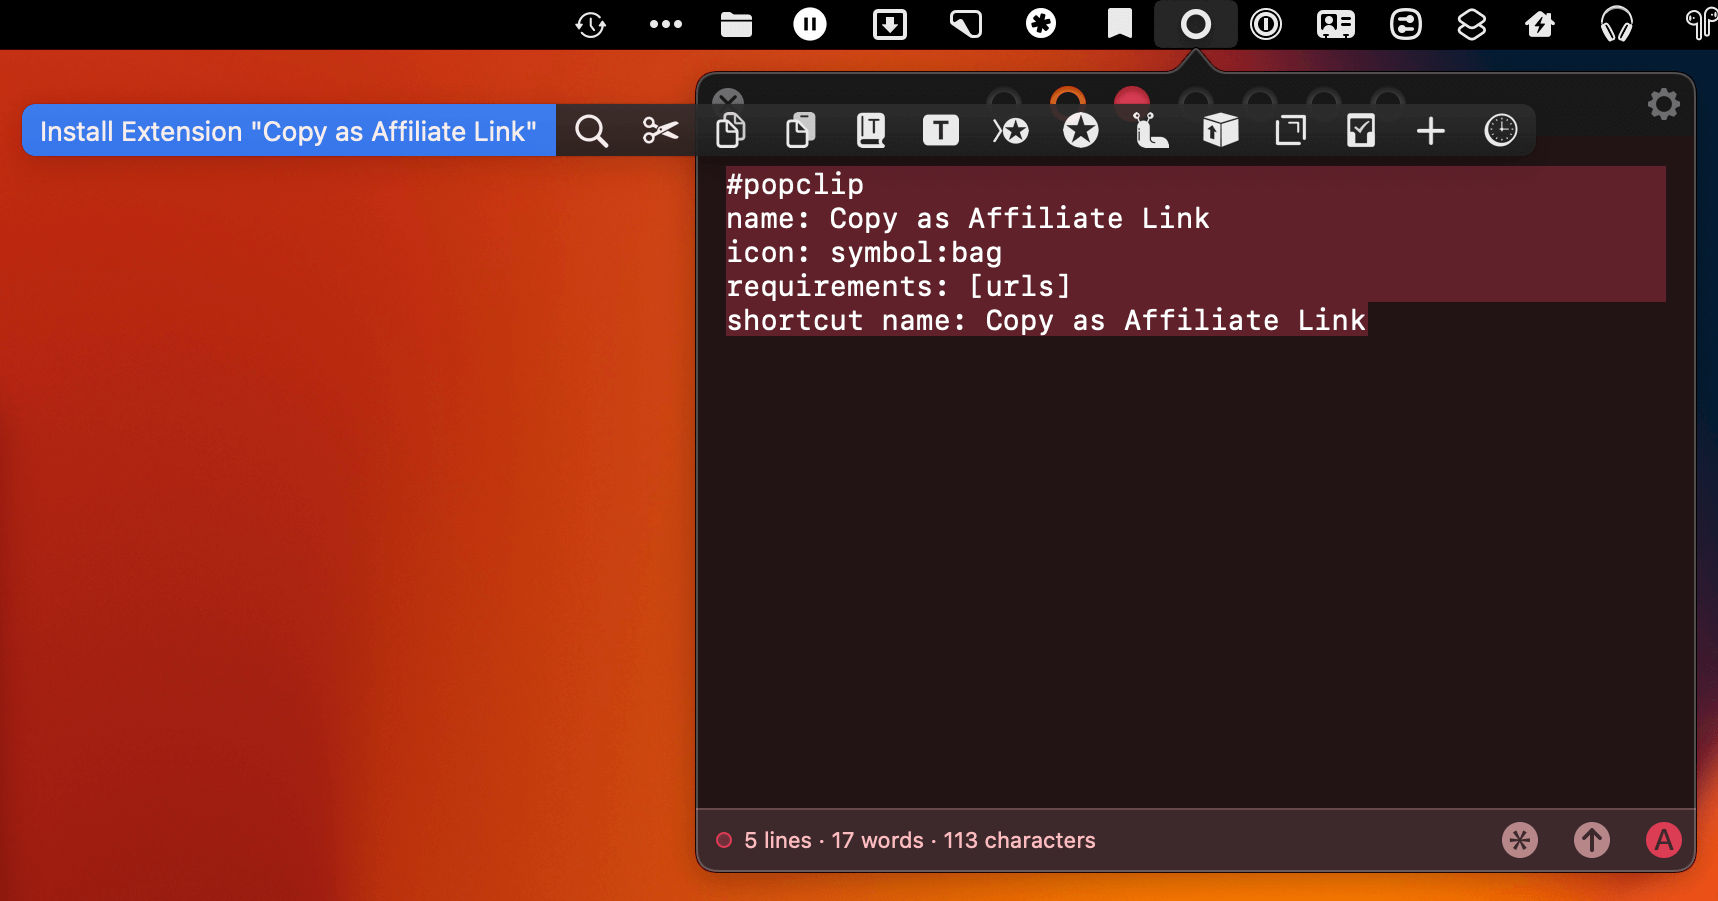The width and height of the screenshot is (1718, 901).
Task: Click the circled star icon in PopClip bar
Action: point(1080,131)
